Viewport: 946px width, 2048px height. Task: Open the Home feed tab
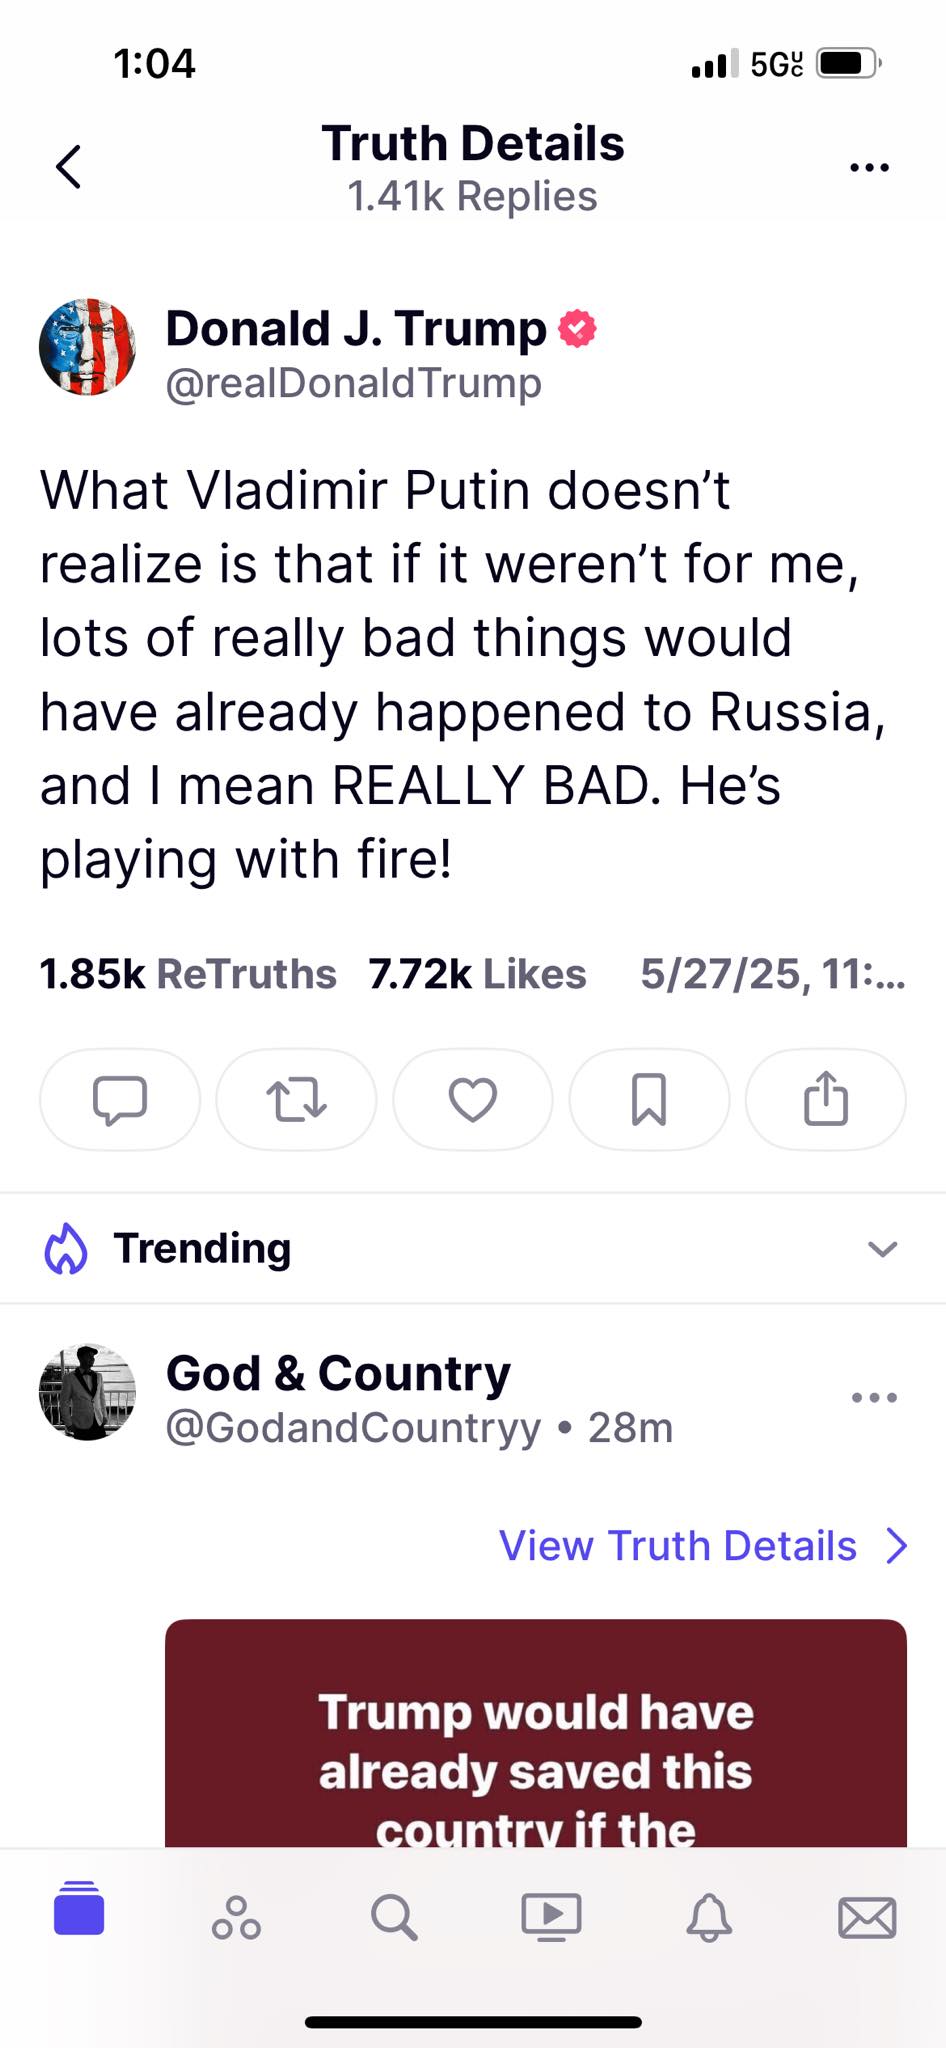(x=79, y=1908)
